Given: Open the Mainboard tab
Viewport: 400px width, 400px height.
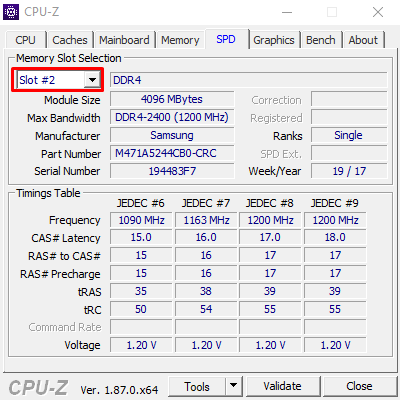Looking at the screenshot, I should (x=124, y=40).
